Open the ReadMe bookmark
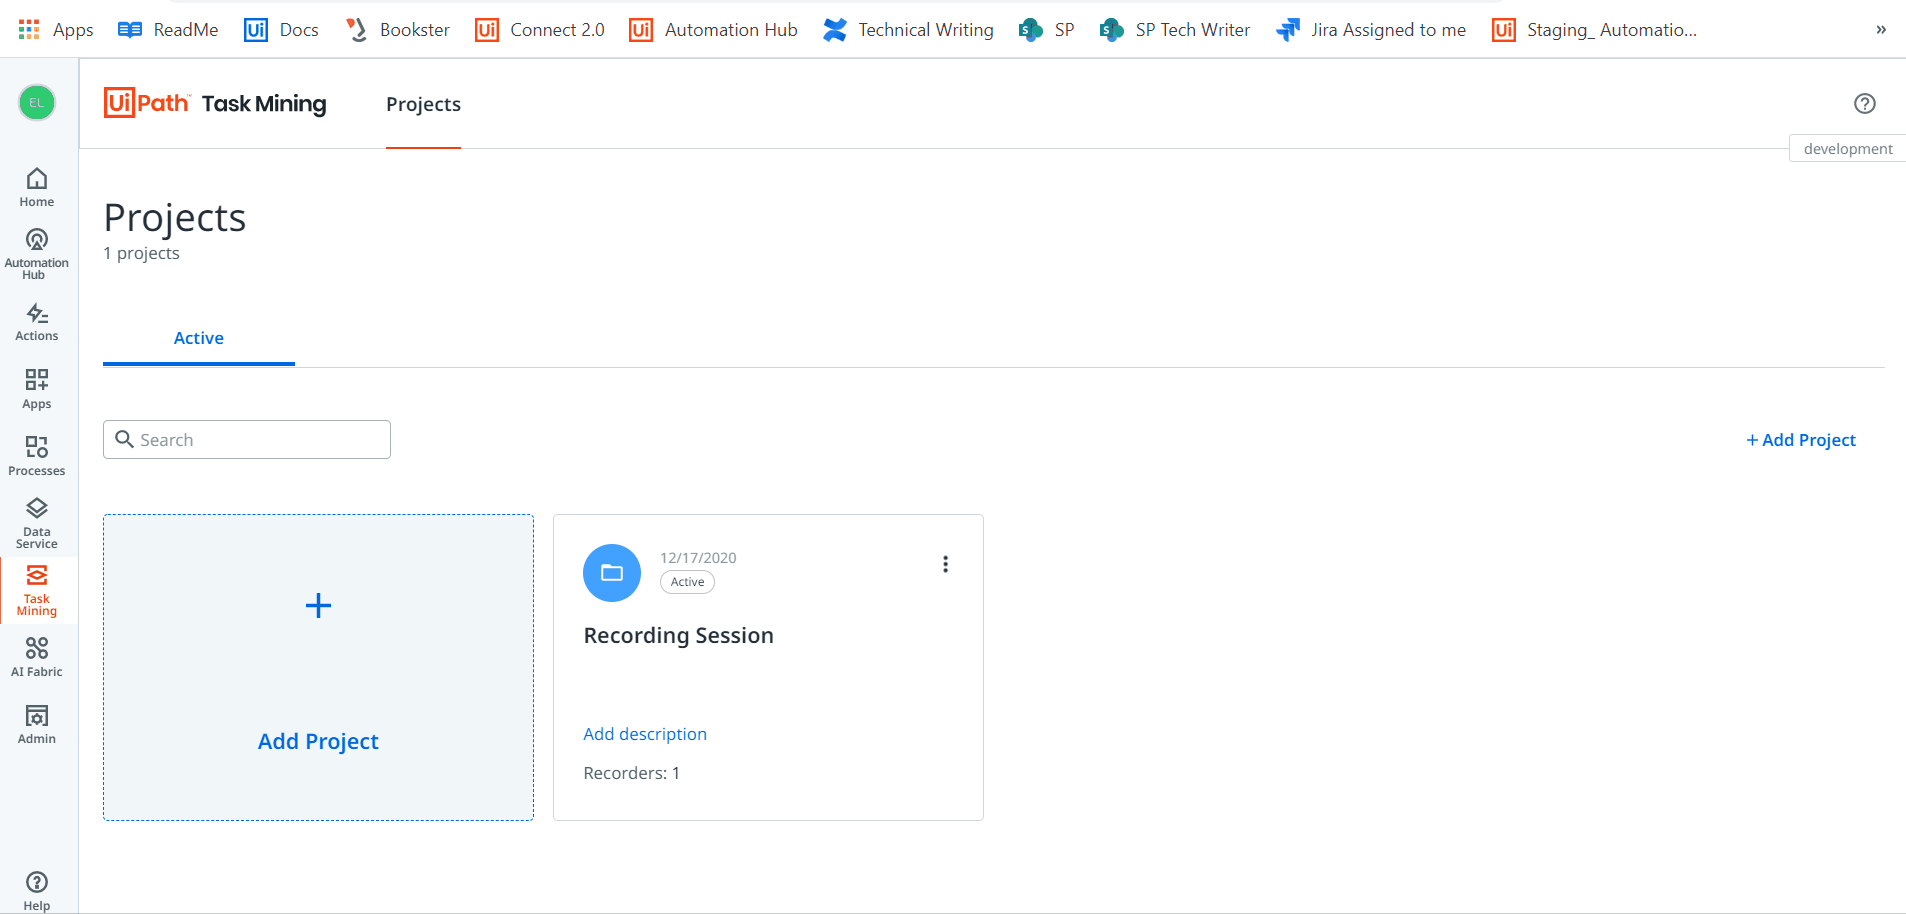1906x914 pixels. [168, 29]
